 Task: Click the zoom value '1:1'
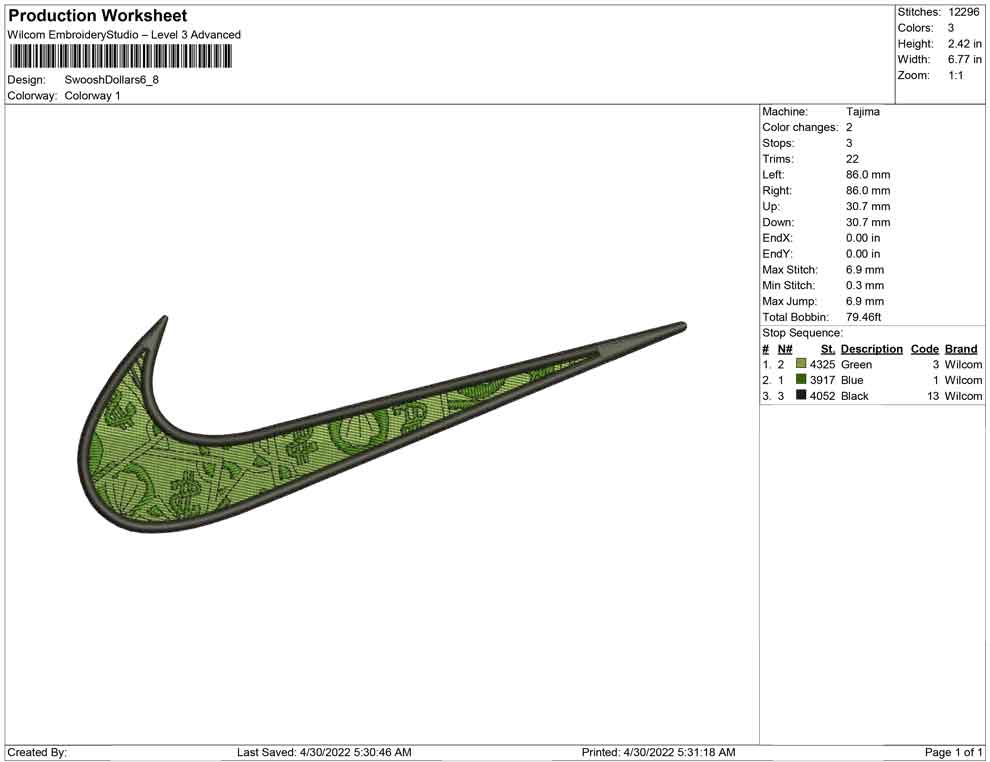[x=955, y=75]
